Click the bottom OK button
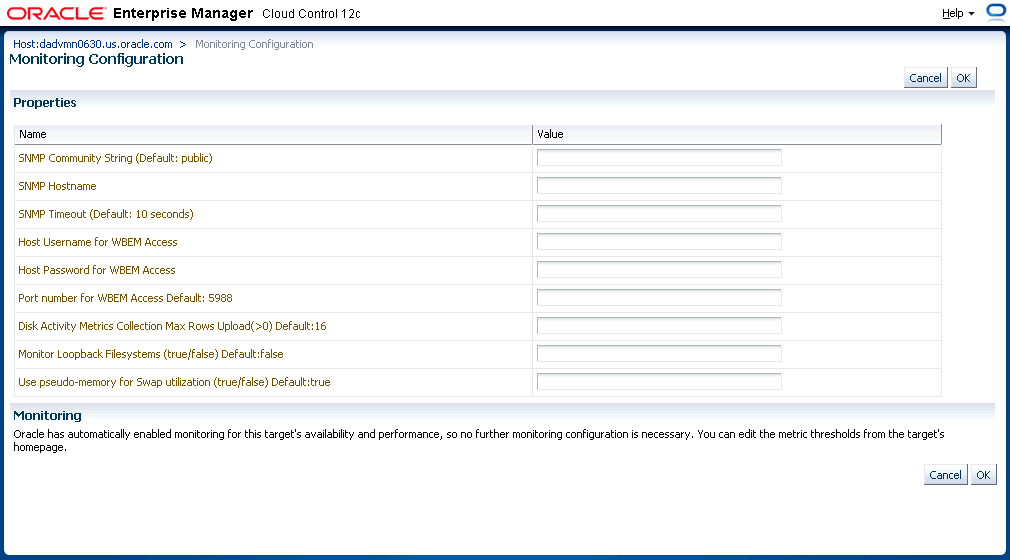The image size is (1010, 560). 983,475
